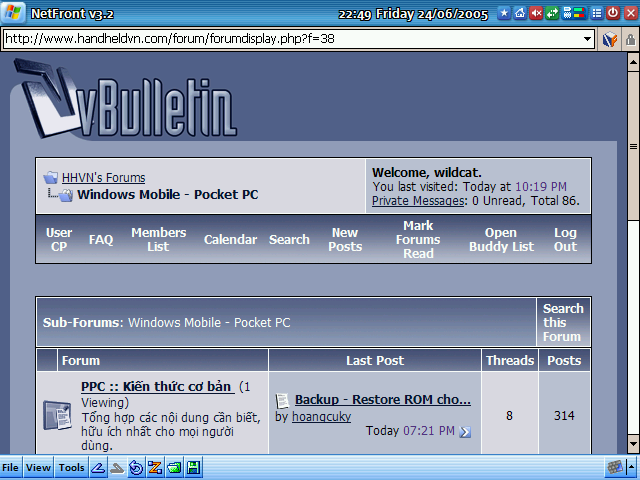Click the floppy disk save icon
Screen dimensions: 640x480
193,467
